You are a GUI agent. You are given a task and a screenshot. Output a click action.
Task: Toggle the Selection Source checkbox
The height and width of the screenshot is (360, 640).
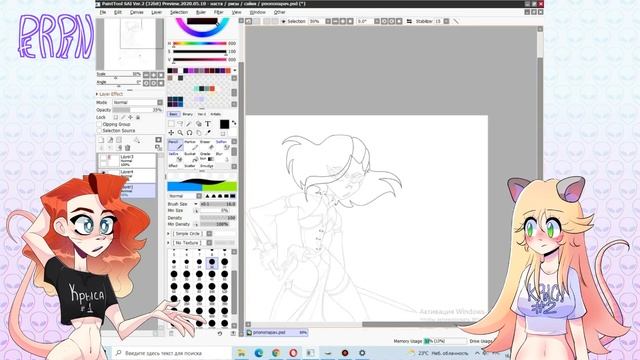pos(99,131)
